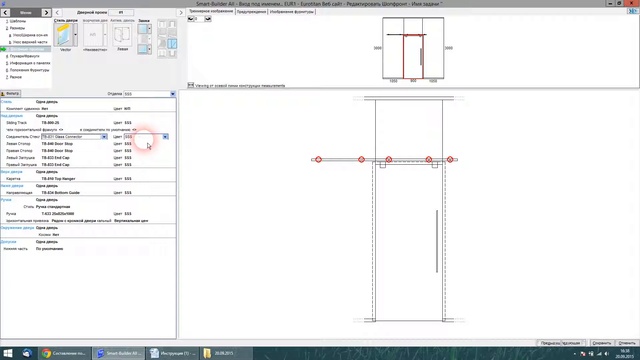
Task: Choose the bottom-right door layout icon
Action: click(172, 53)
